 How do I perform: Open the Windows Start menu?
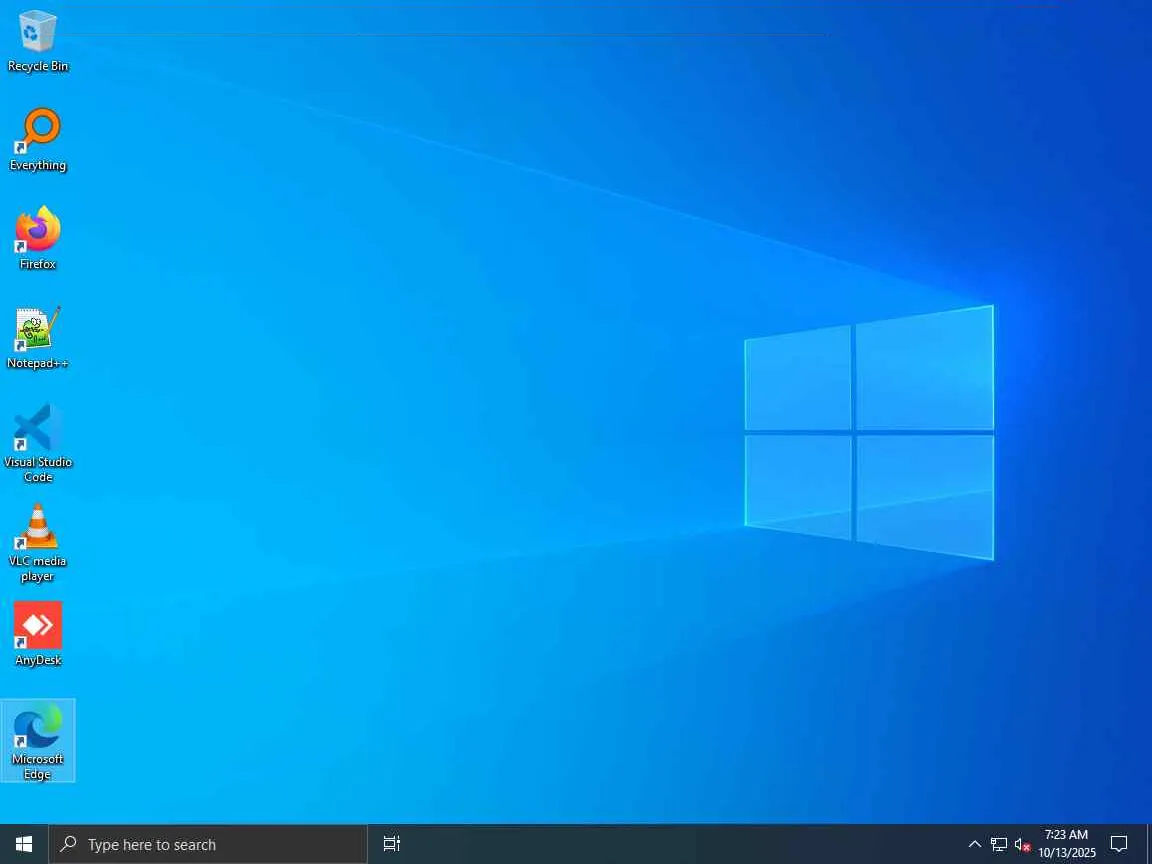click(24, 844)
